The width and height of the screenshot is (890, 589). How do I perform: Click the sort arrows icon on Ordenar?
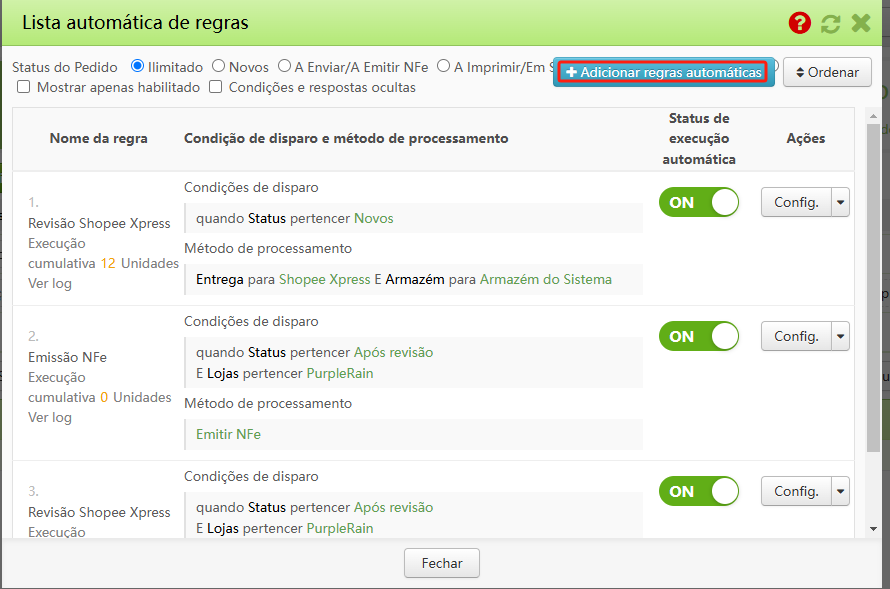point(799,72)
